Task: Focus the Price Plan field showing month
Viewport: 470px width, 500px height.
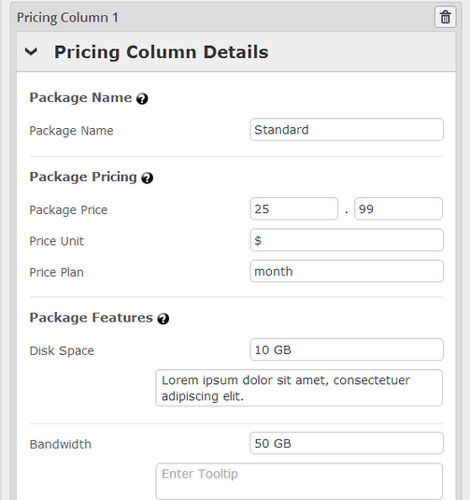Action: point(347,271)
